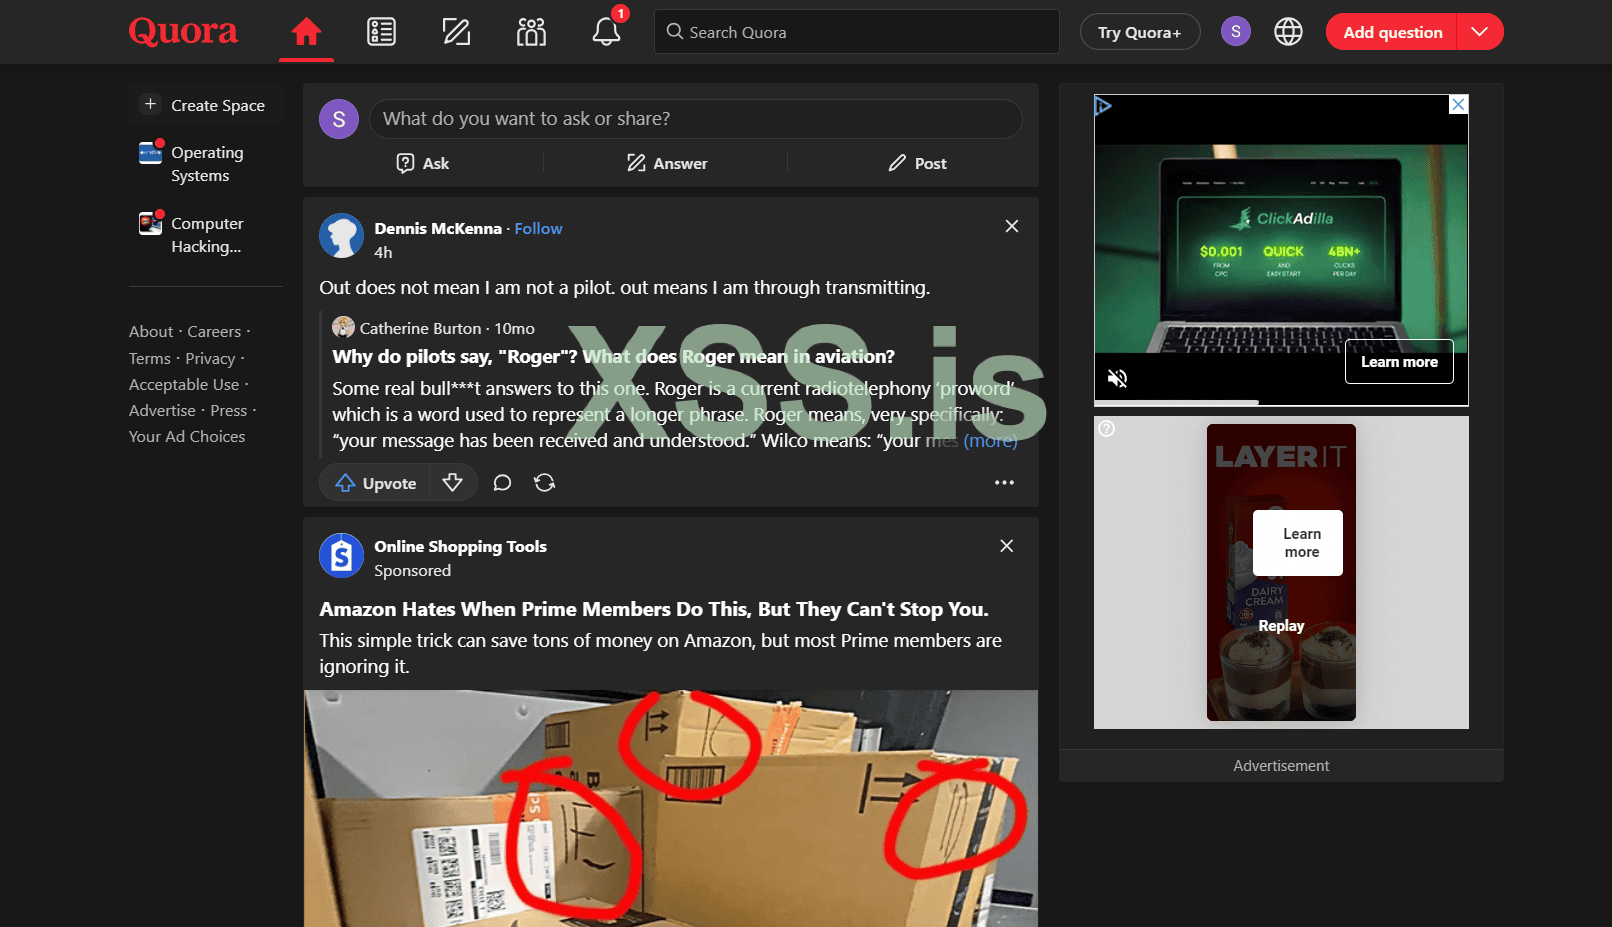This screenshot has width=1612, height=927.
Task: Open the Terms footer link
Action: point(150,359)
